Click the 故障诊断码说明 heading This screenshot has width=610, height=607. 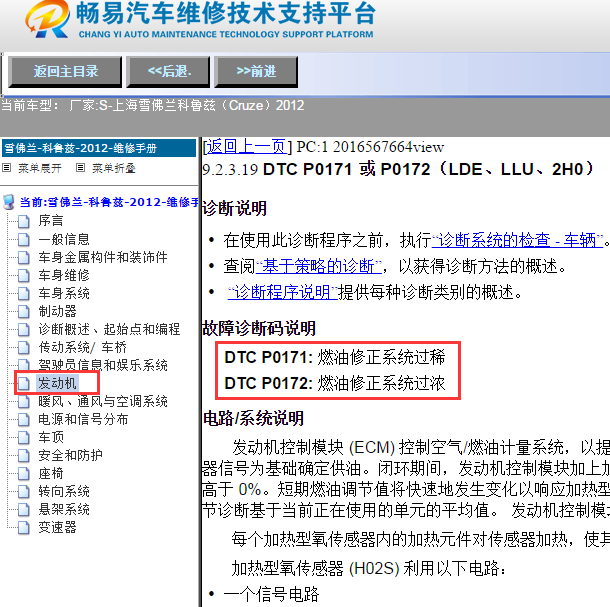point(259,328)
